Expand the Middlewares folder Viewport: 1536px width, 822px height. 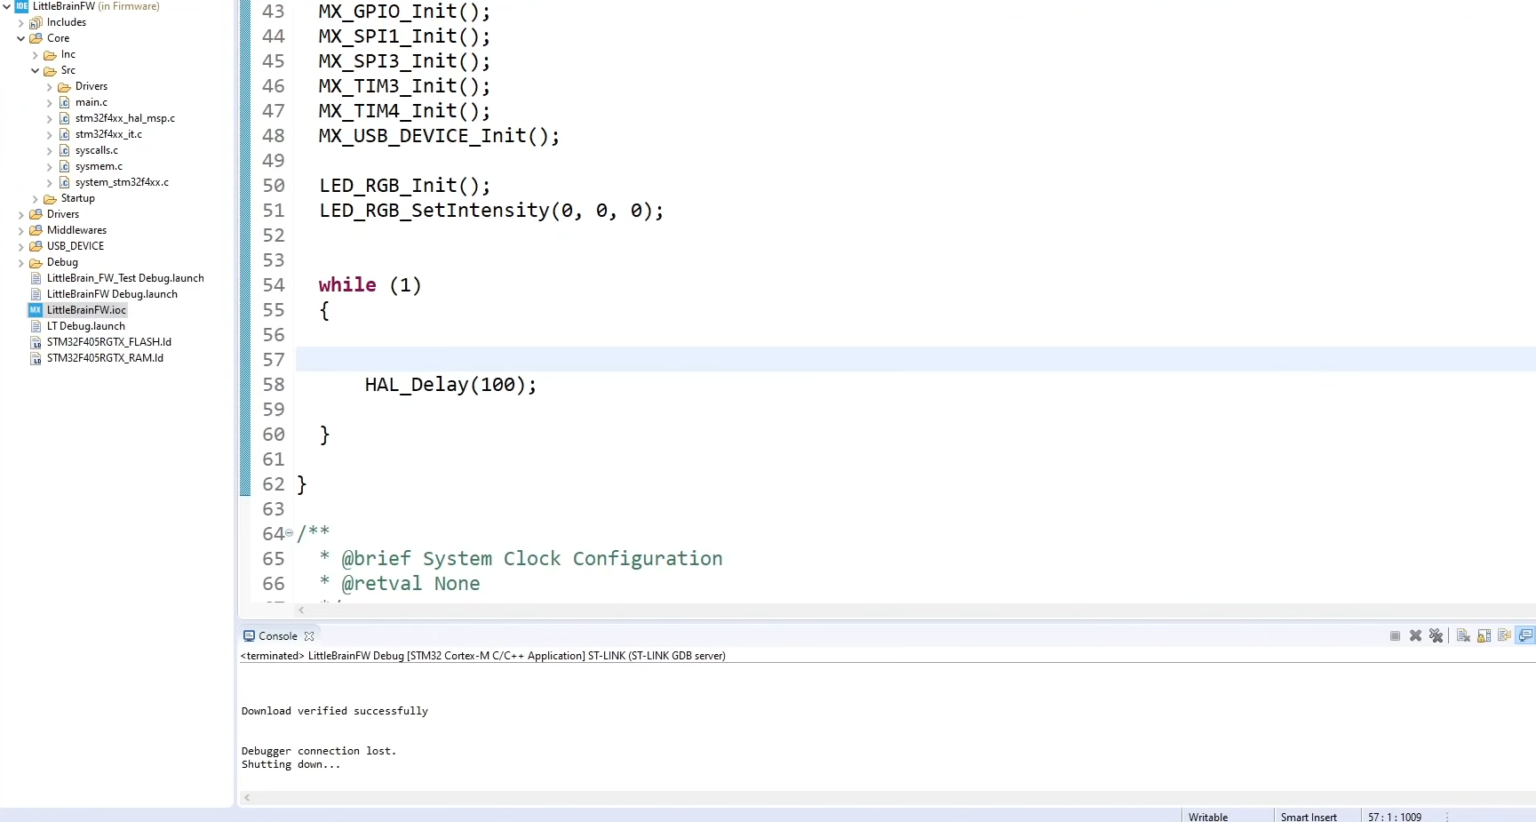coord(21,230)
